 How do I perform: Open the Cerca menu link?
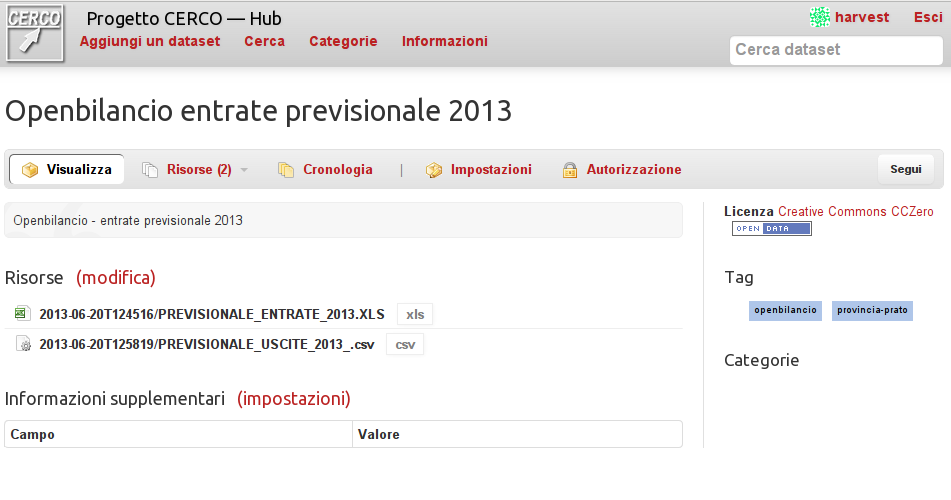click(264, 41)
